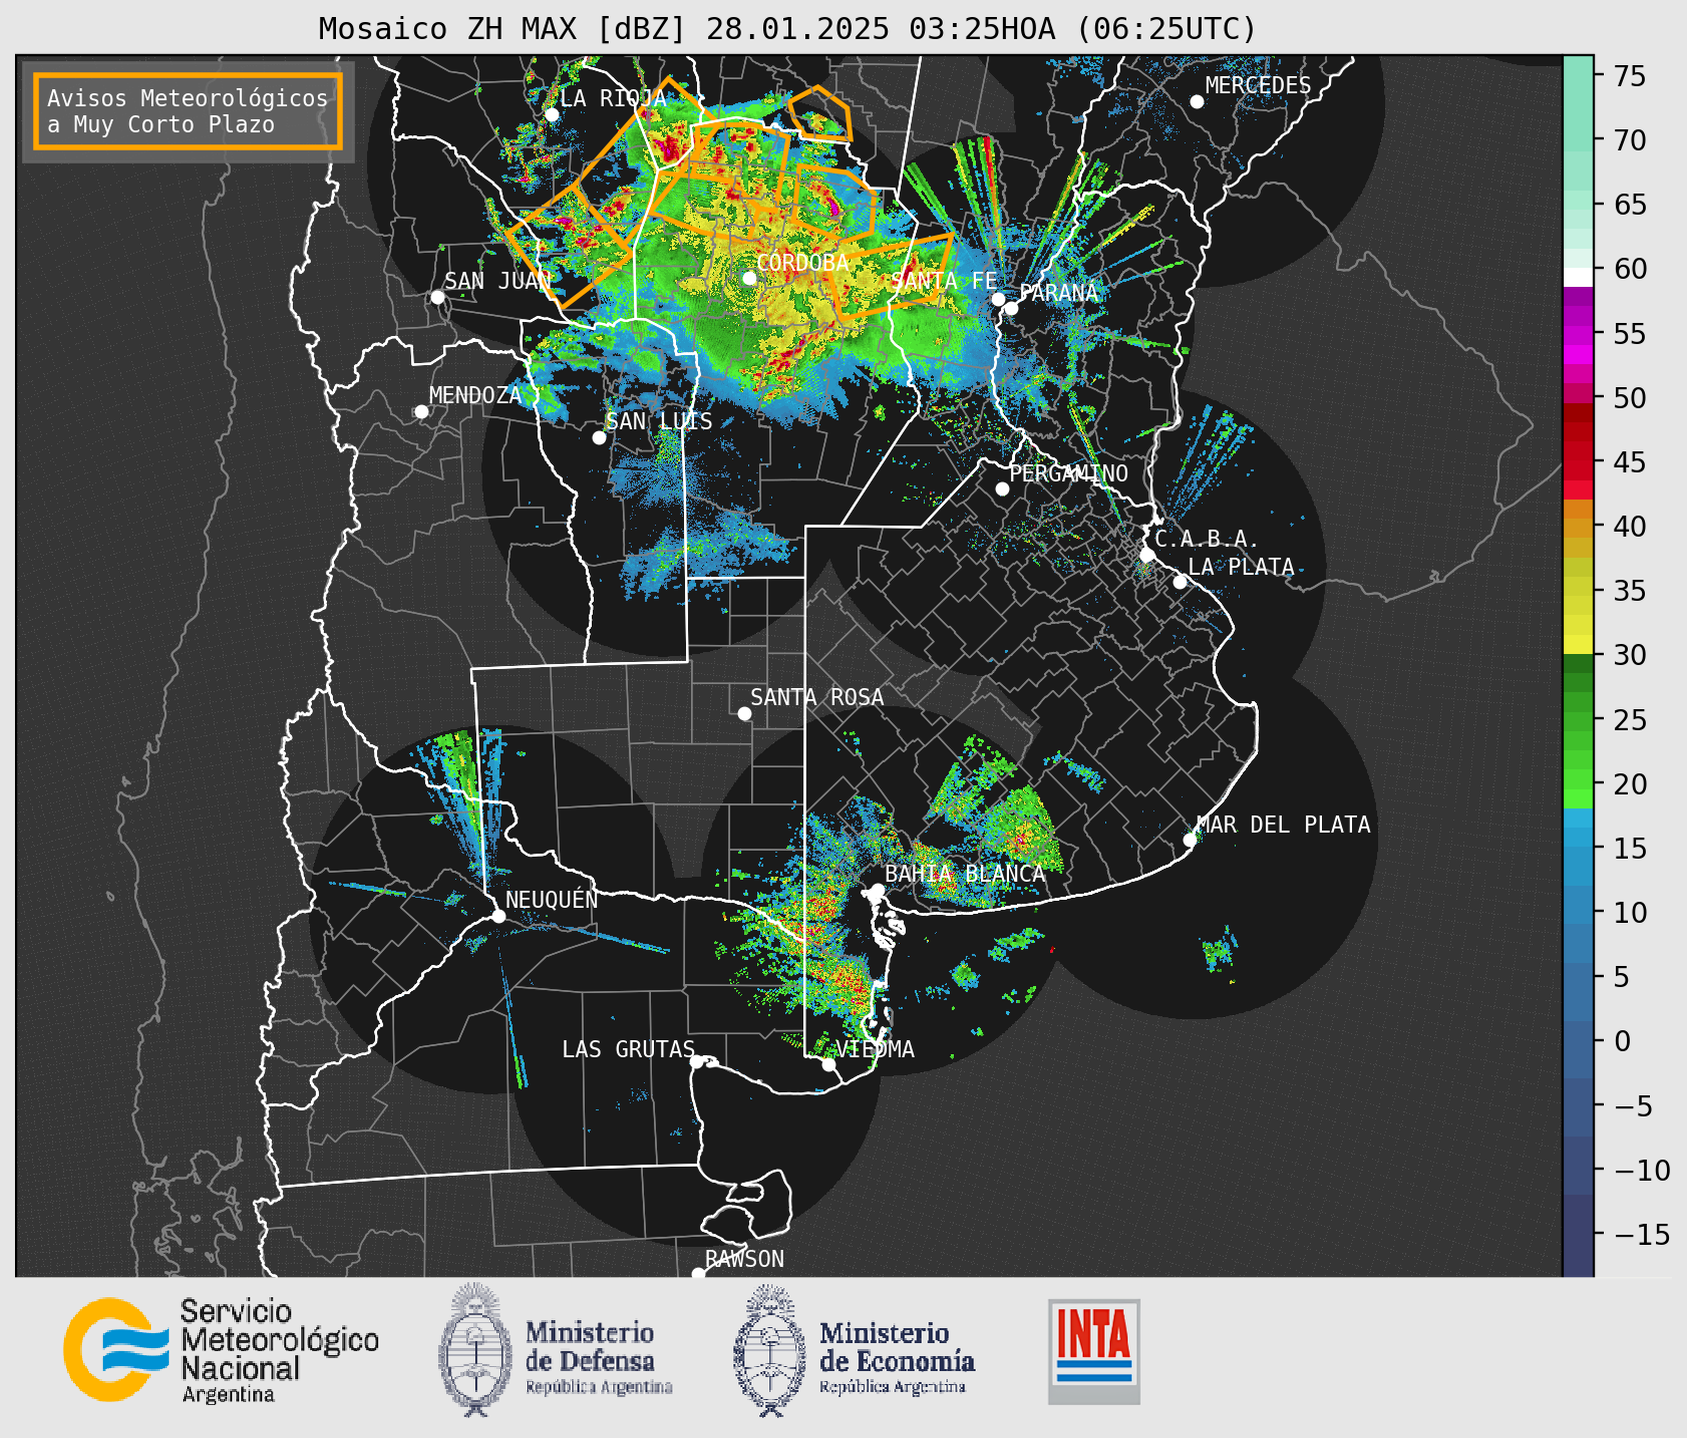Click the C.A.B.A. city marker dot

point(1148,555)
